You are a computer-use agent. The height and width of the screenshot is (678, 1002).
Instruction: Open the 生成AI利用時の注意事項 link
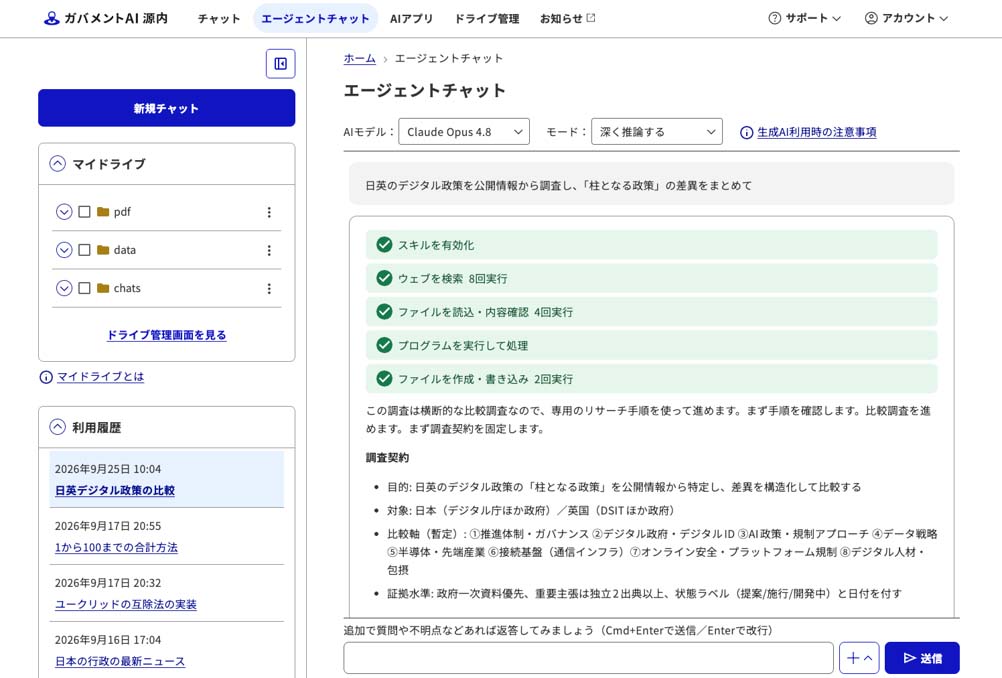(x=817, y=132)
